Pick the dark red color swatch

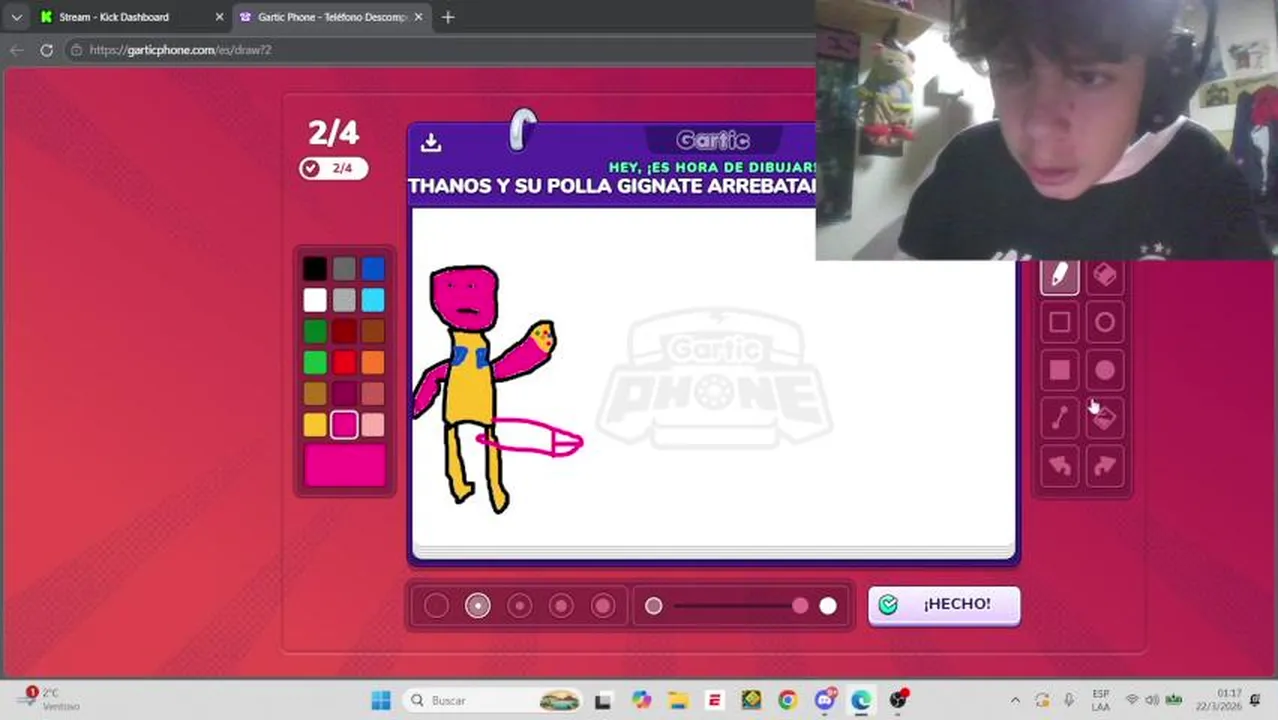[344, 330]
